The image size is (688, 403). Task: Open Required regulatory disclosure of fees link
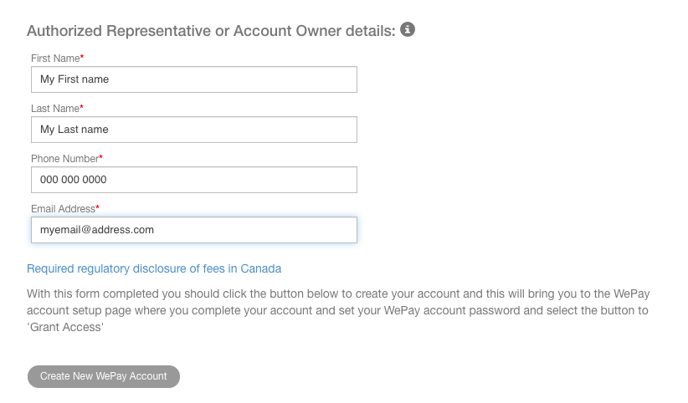[154, 268]
